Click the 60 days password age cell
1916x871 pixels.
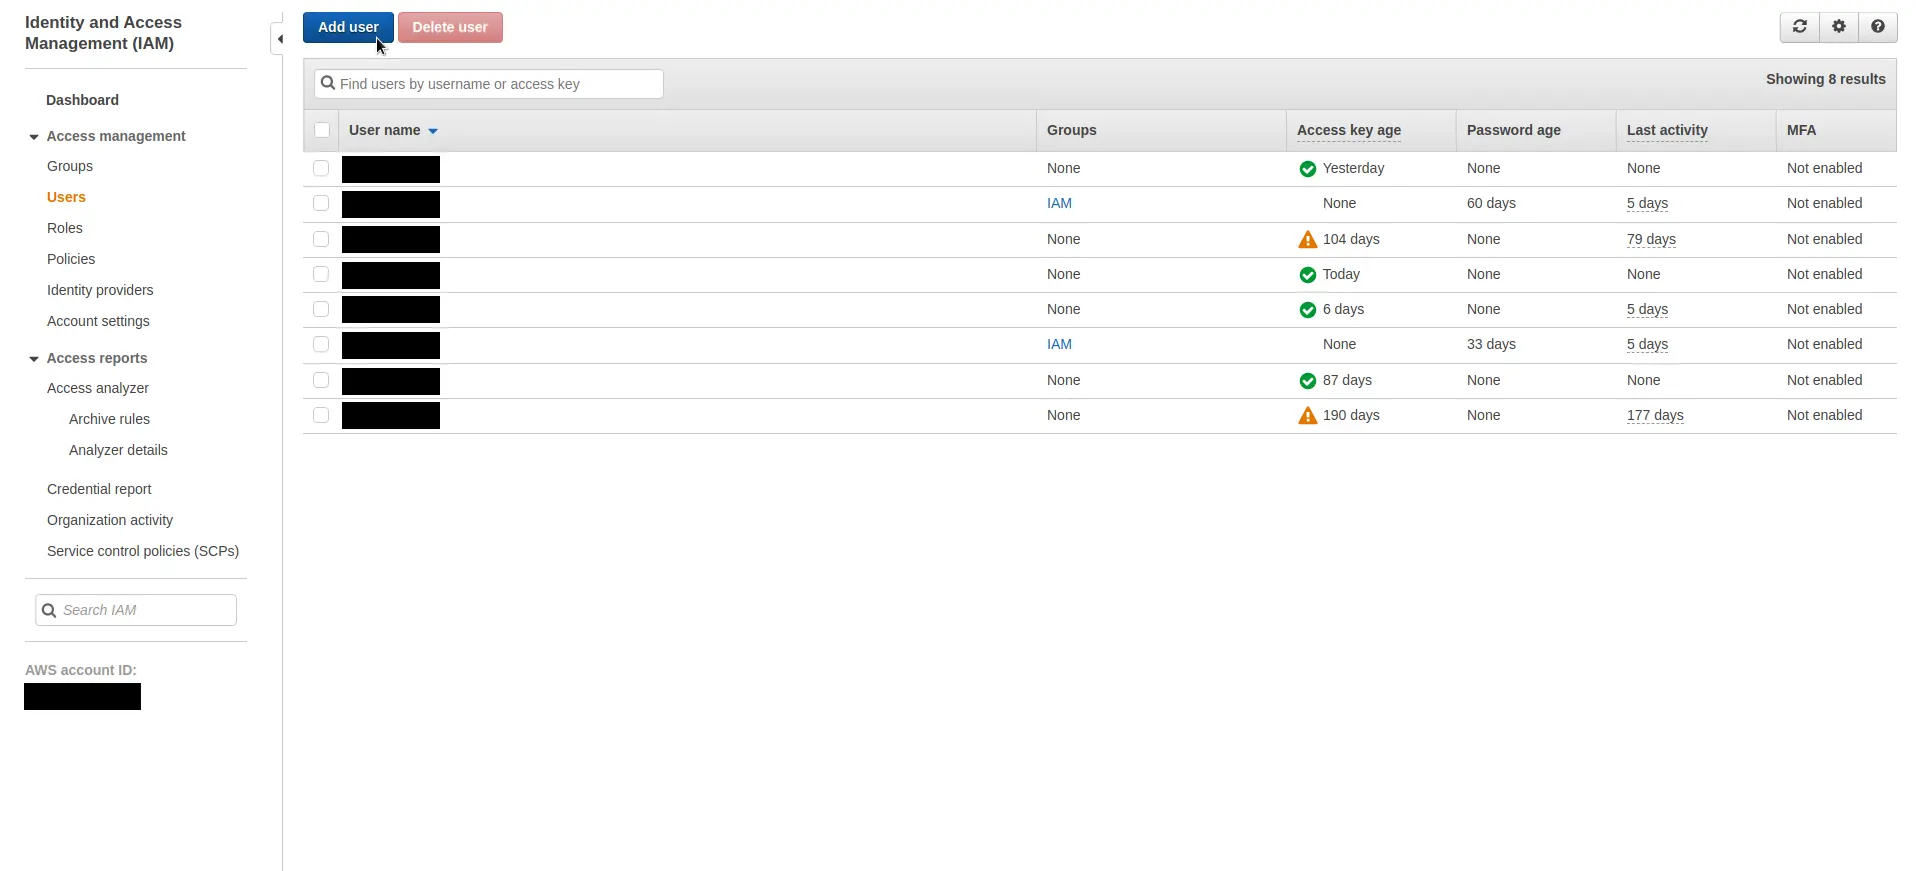(1491, 203)
